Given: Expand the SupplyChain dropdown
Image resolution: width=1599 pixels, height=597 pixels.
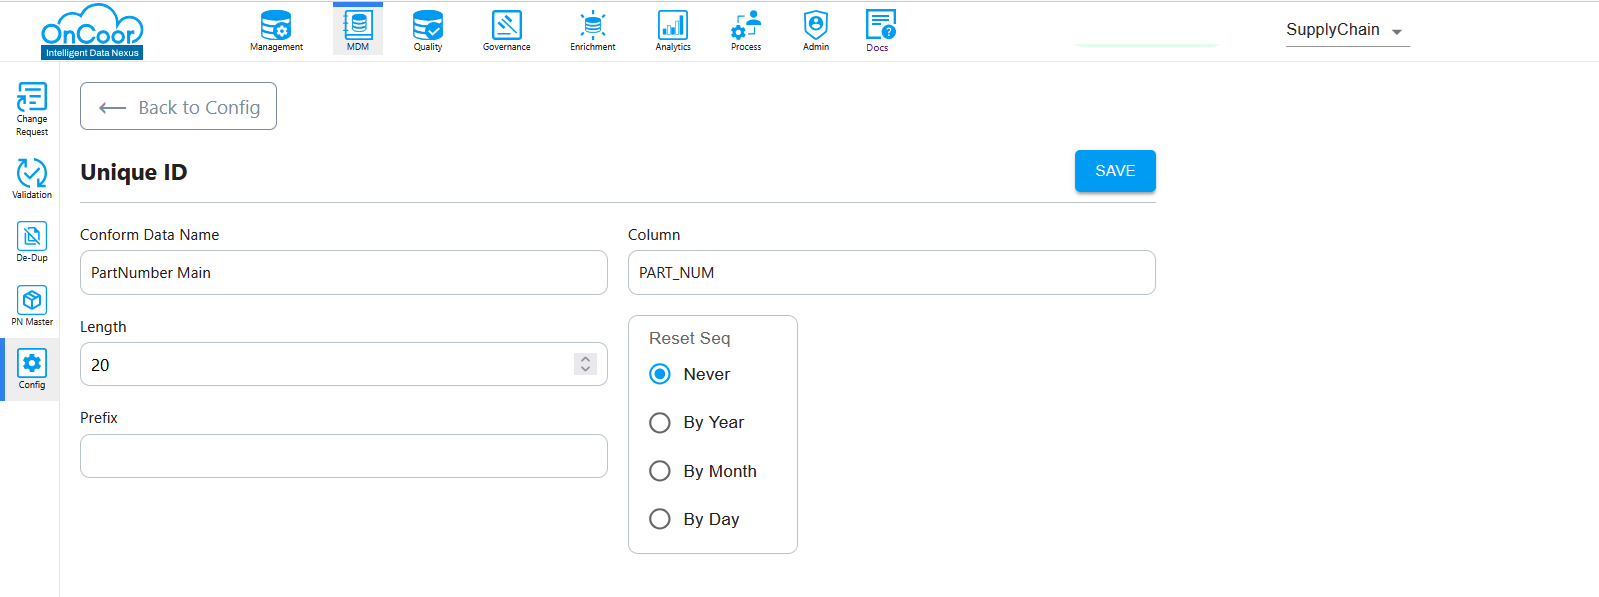Looking at the screenshot, I should click(1347, 31).
